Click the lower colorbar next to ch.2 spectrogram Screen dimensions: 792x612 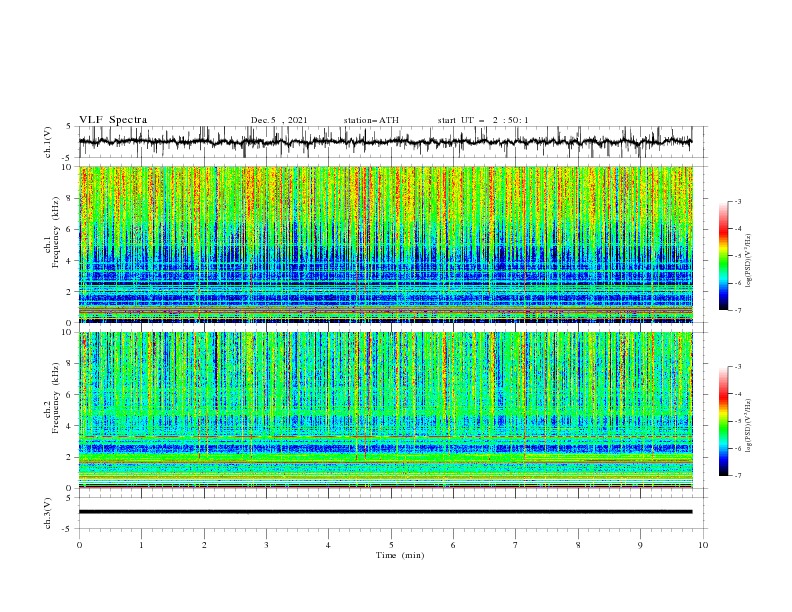723,421
